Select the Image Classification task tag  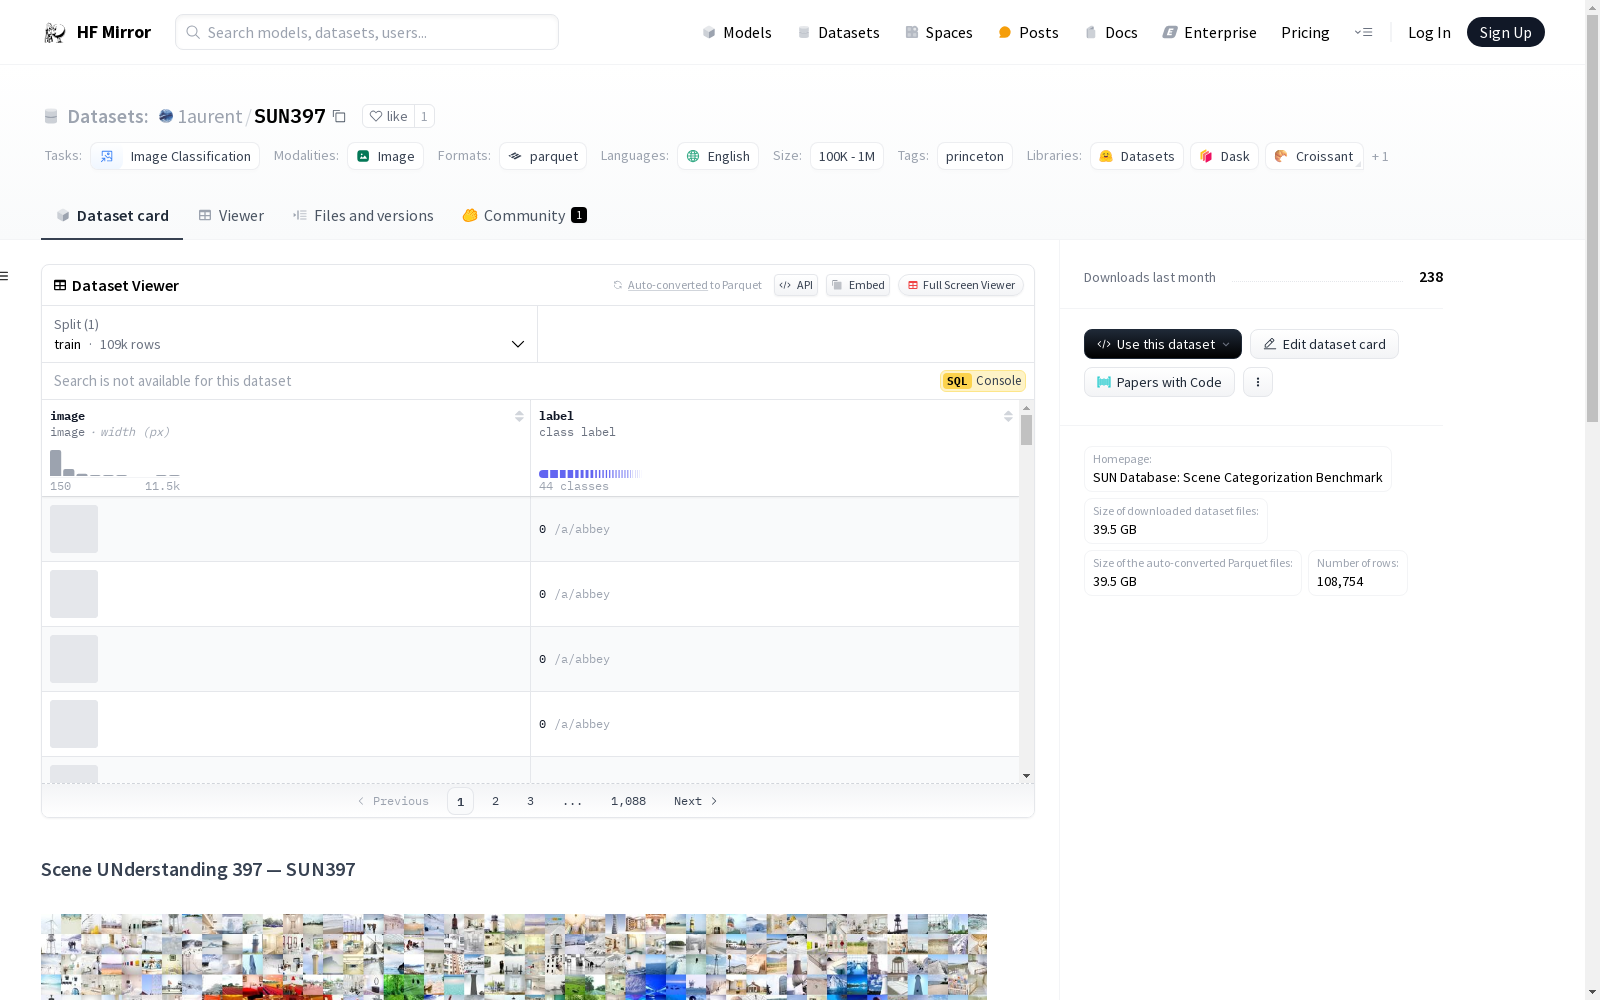pos(175,156)
